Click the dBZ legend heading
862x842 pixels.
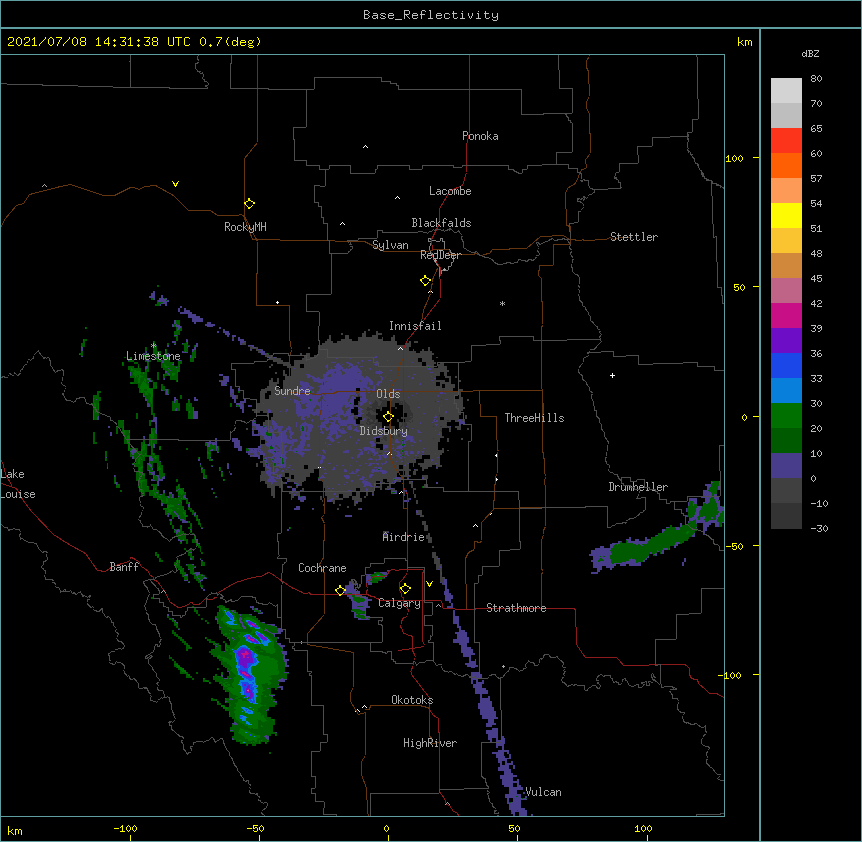pos(810,54)
